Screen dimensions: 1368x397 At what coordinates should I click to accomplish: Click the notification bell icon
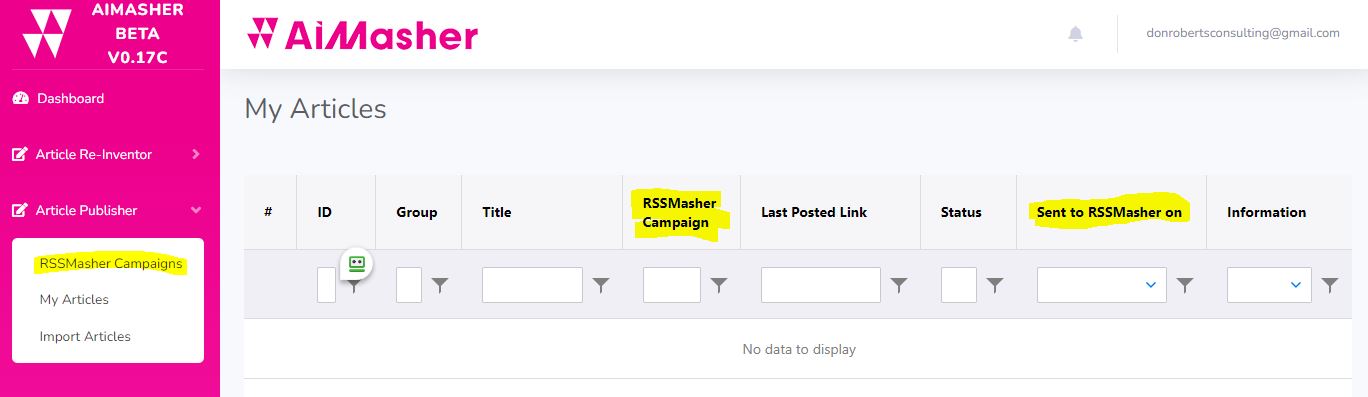1076,34
